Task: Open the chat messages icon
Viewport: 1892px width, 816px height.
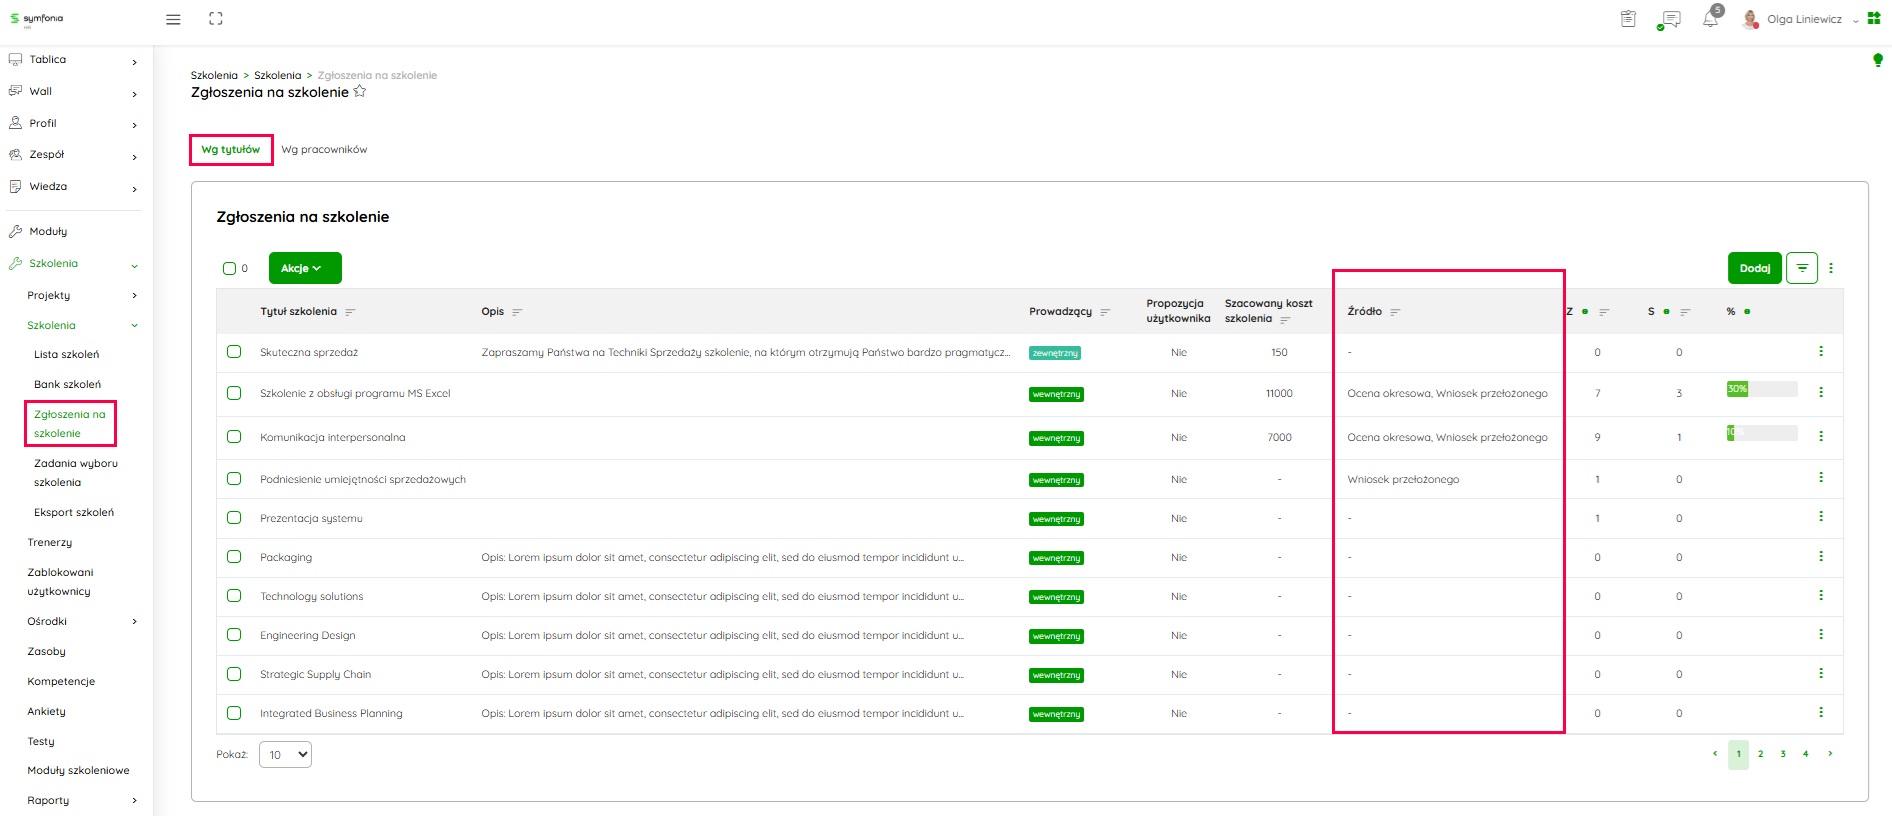Action: [1669, 20]
